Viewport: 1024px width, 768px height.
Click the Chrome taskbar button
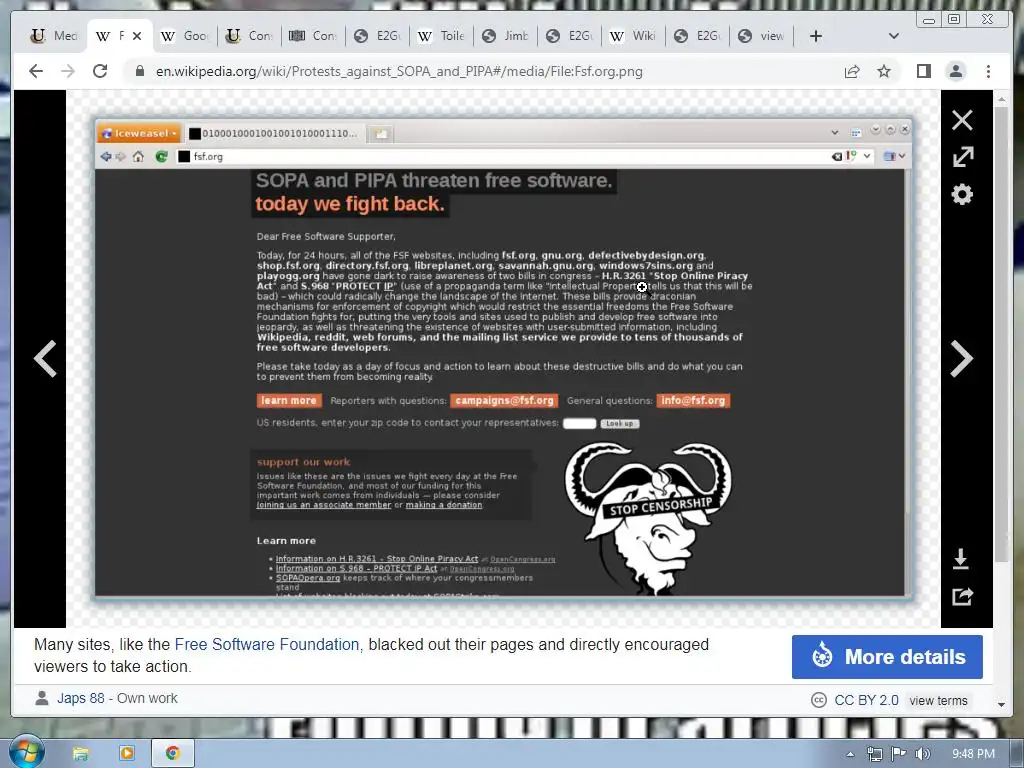(x=173, y=754)
